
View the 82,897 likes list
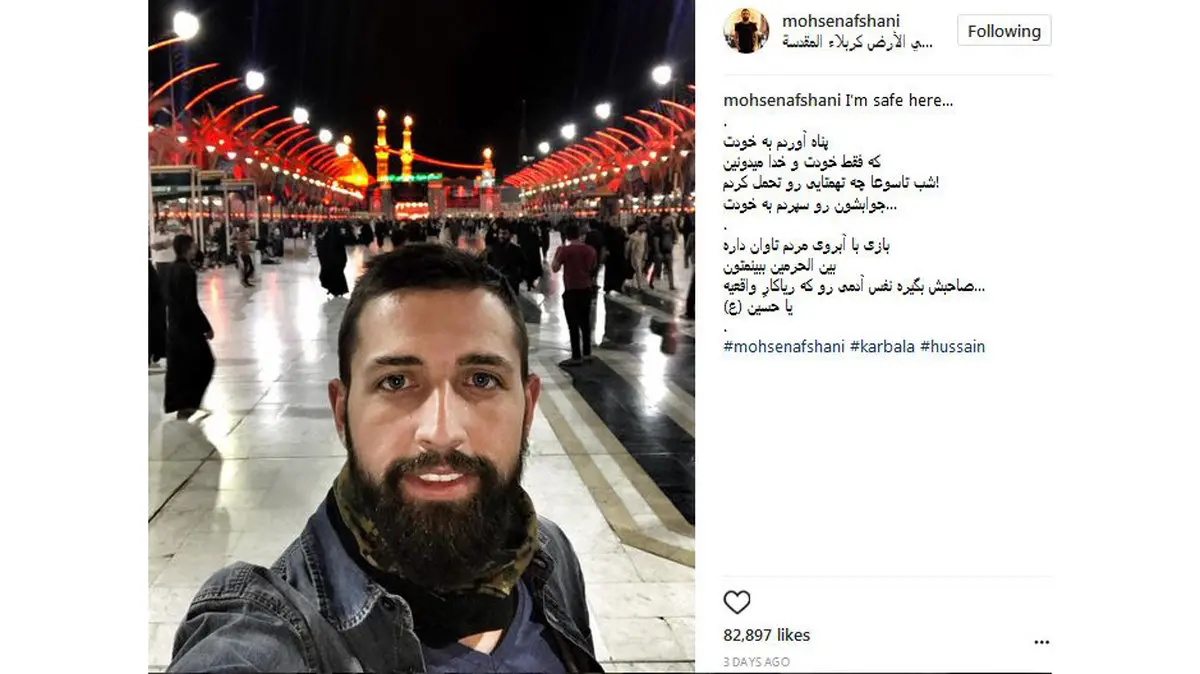pyautogui.click(x=767, y=635)
